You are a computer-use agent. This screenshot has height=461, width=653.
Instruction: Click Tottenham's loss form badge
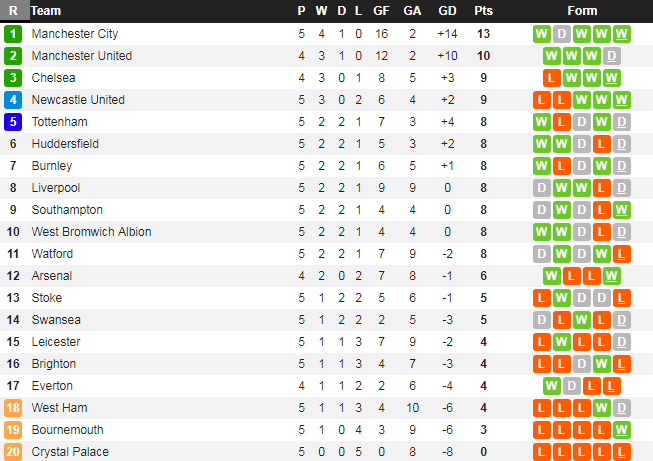click(x=562, y=122)
